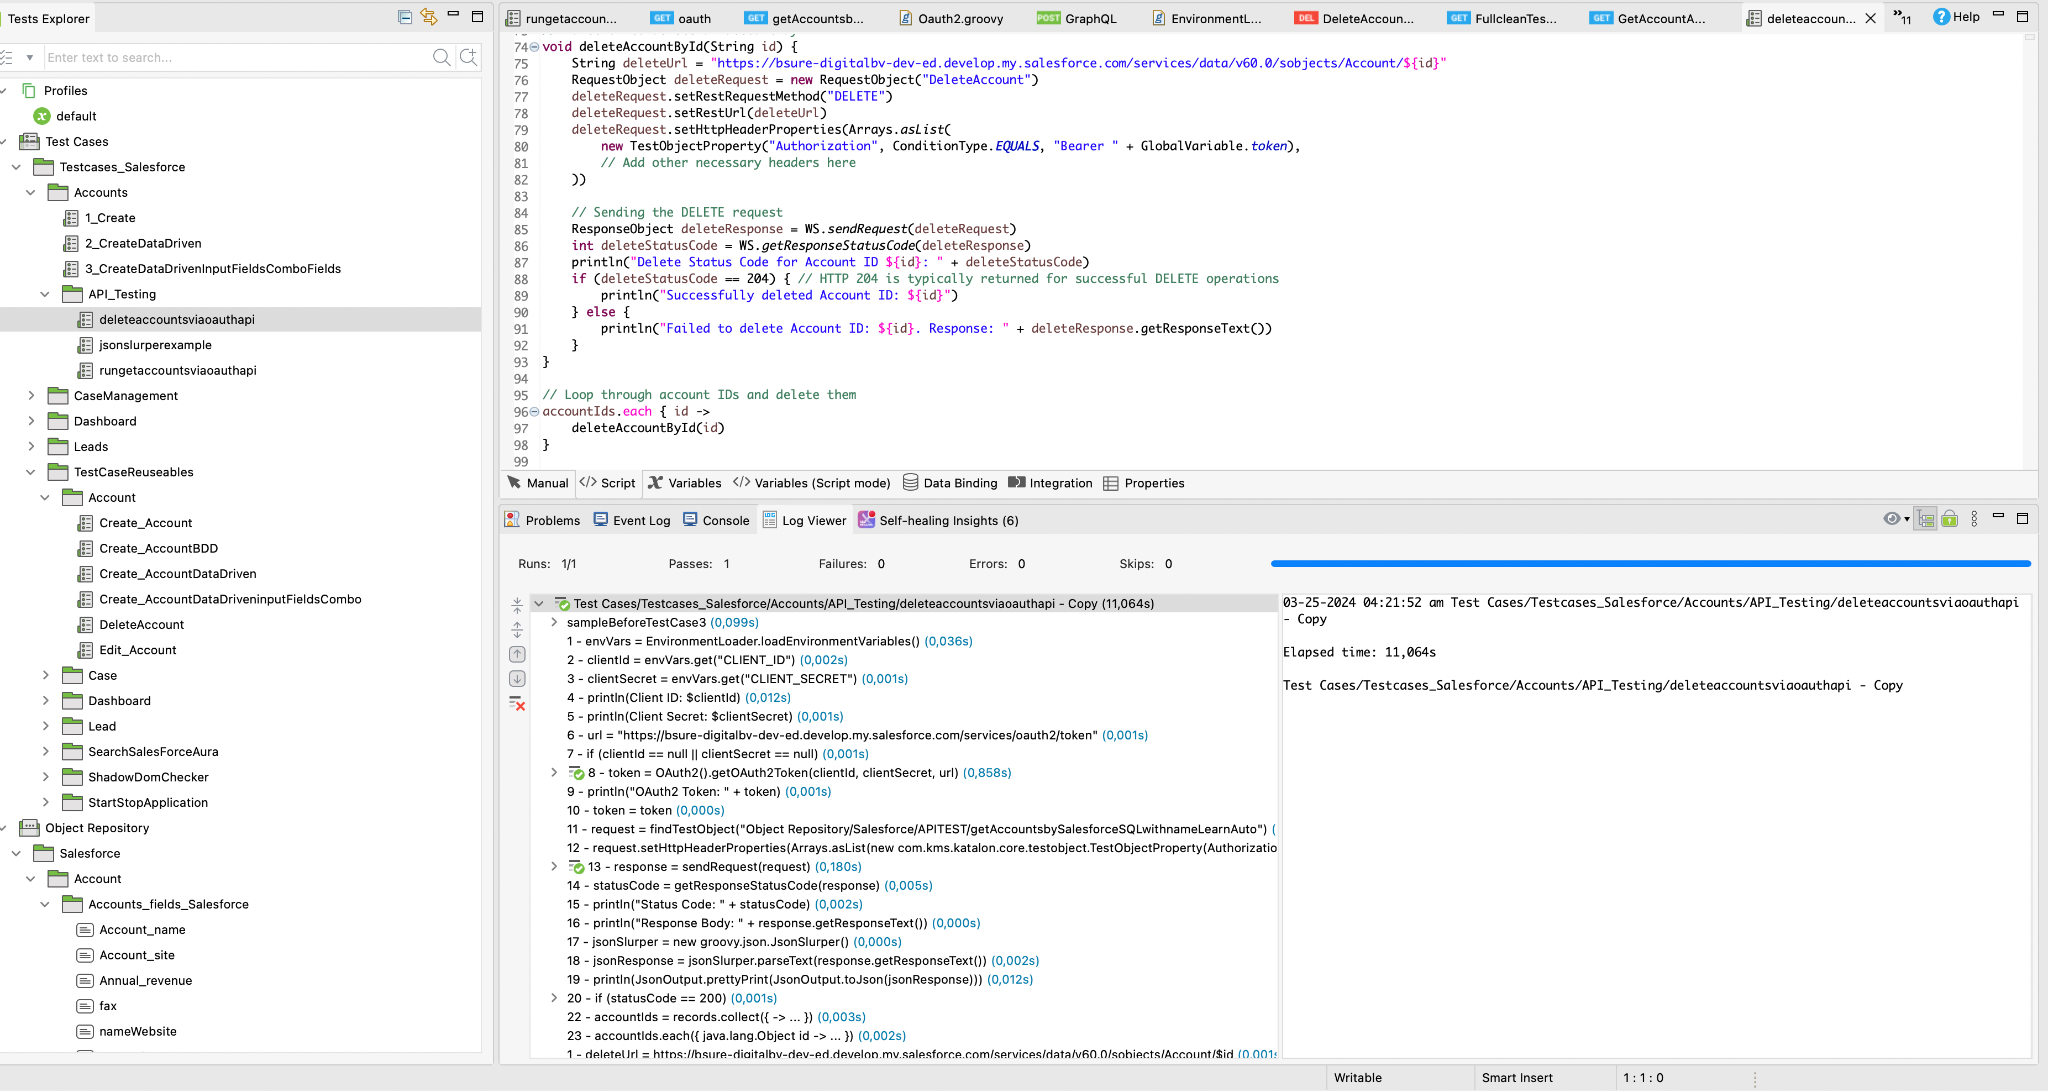2048x1091 pixels.
Task: Click the remove-failed red X log icon
Action: (517, 704)
